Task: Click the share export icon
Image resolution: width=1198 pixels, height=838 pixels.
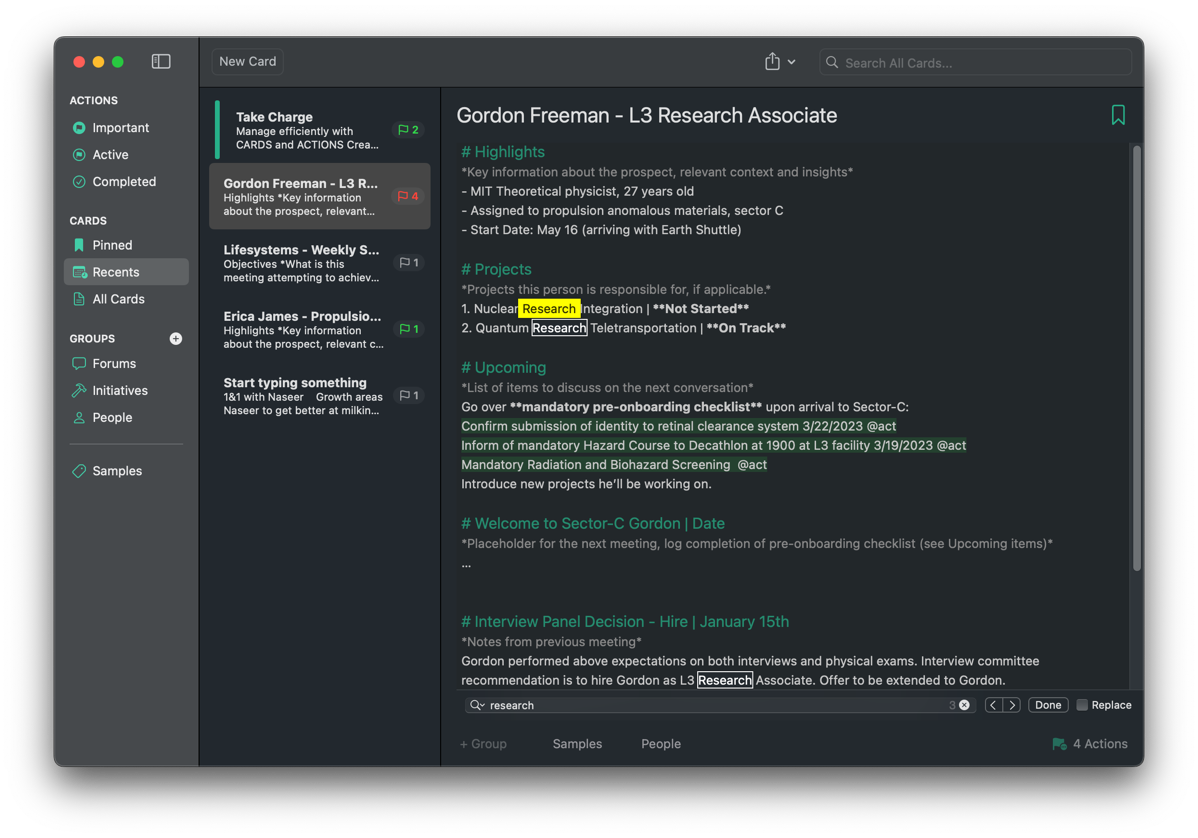Action: (772, 61)
